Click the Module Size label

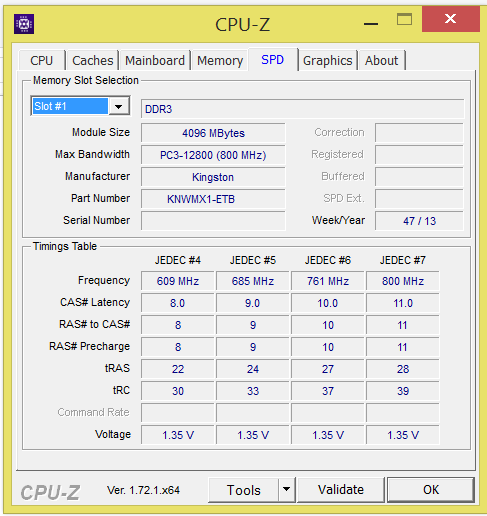(x=101, y=132)
